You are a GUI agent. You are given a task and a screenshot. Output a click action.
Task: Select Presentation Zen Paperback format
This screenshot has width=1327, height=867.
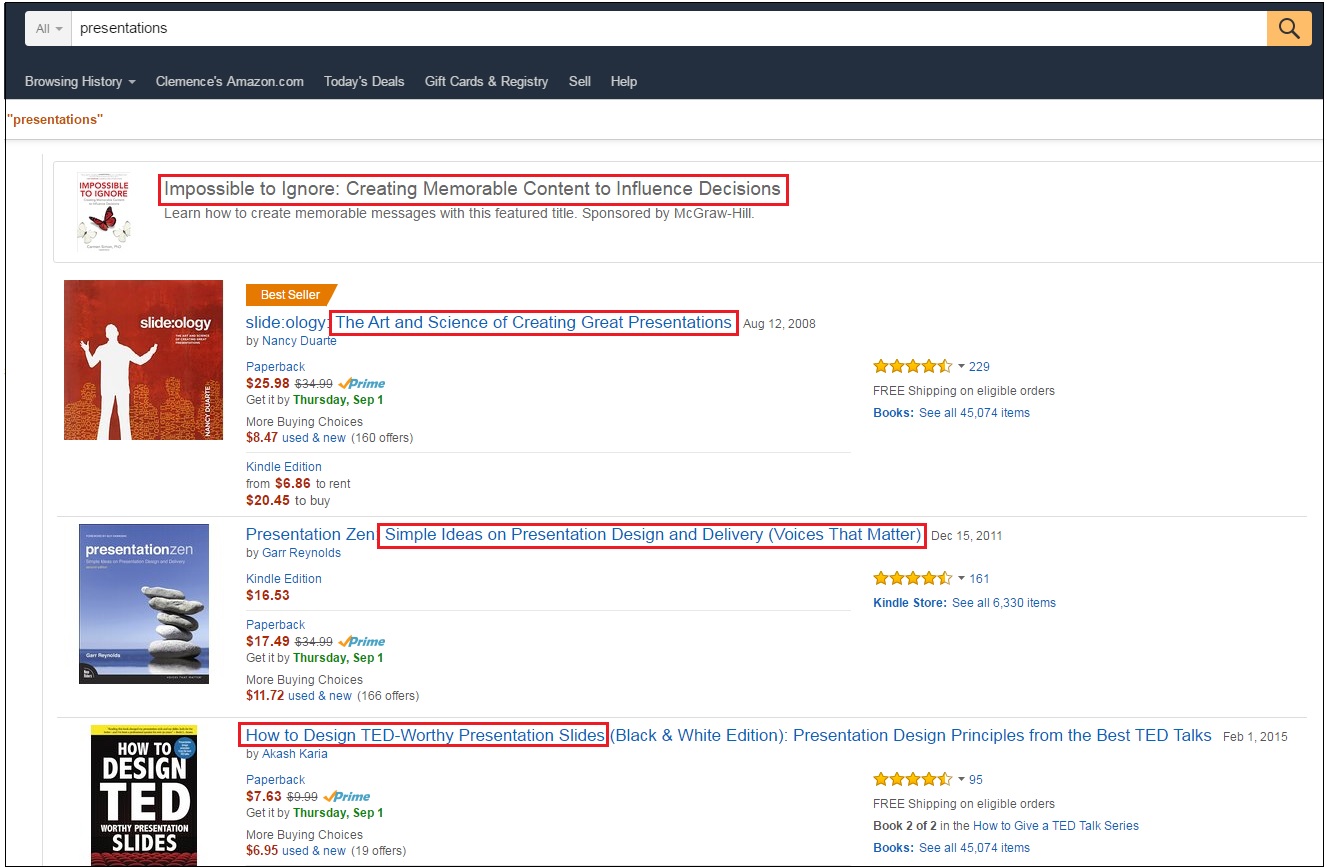[x=276, y=625]
